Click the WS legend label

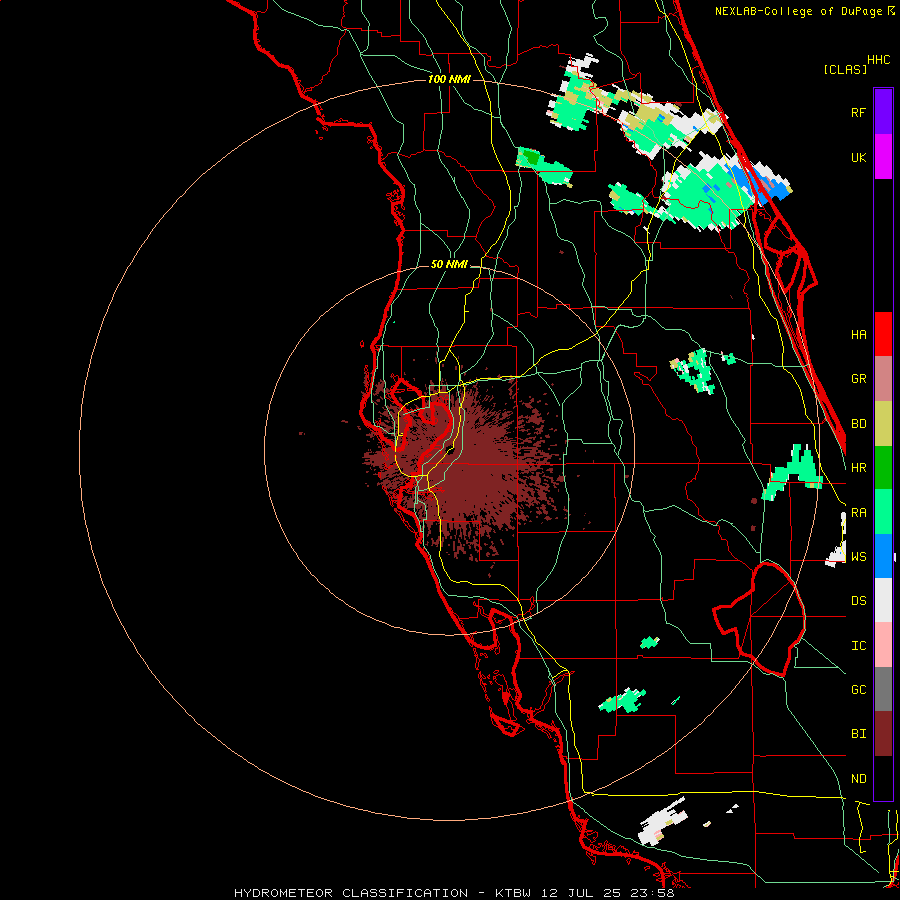pos(858,557)
